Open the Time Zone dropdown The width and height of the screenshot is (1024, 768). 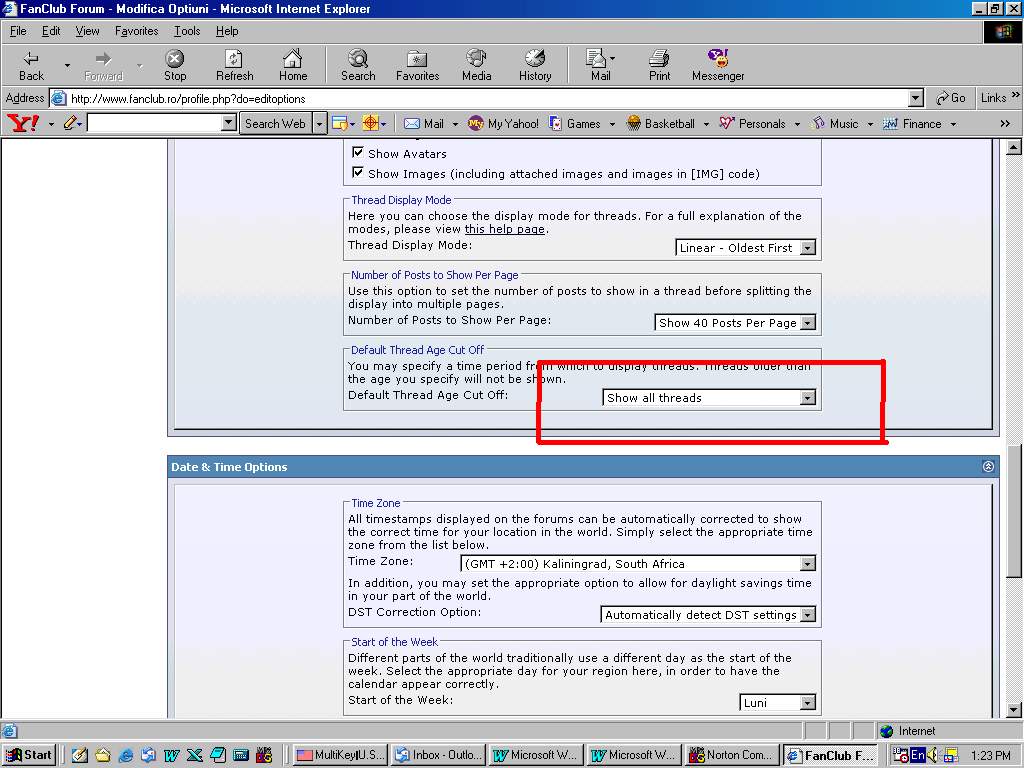pyautogui.click(x=638, y=564)
